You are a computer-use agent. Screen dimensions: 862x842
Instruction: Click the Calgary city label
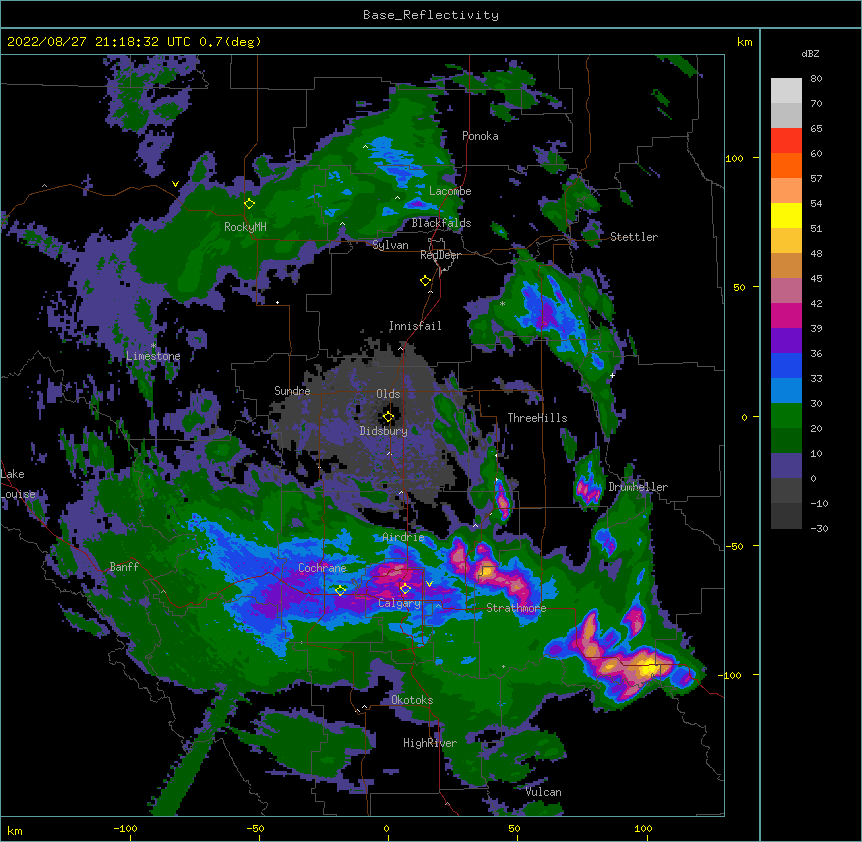click(x=399, y=603)
